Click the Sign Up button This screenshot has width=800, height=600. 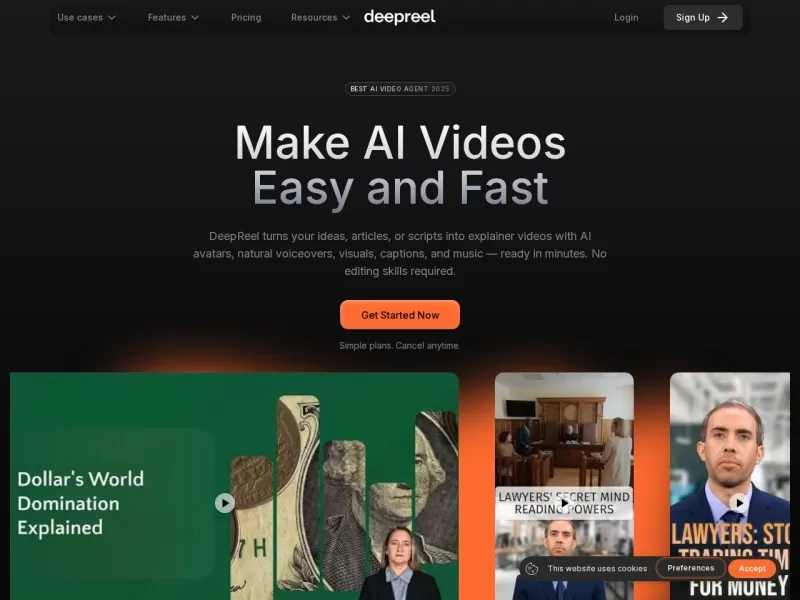(x=702, y=17)
